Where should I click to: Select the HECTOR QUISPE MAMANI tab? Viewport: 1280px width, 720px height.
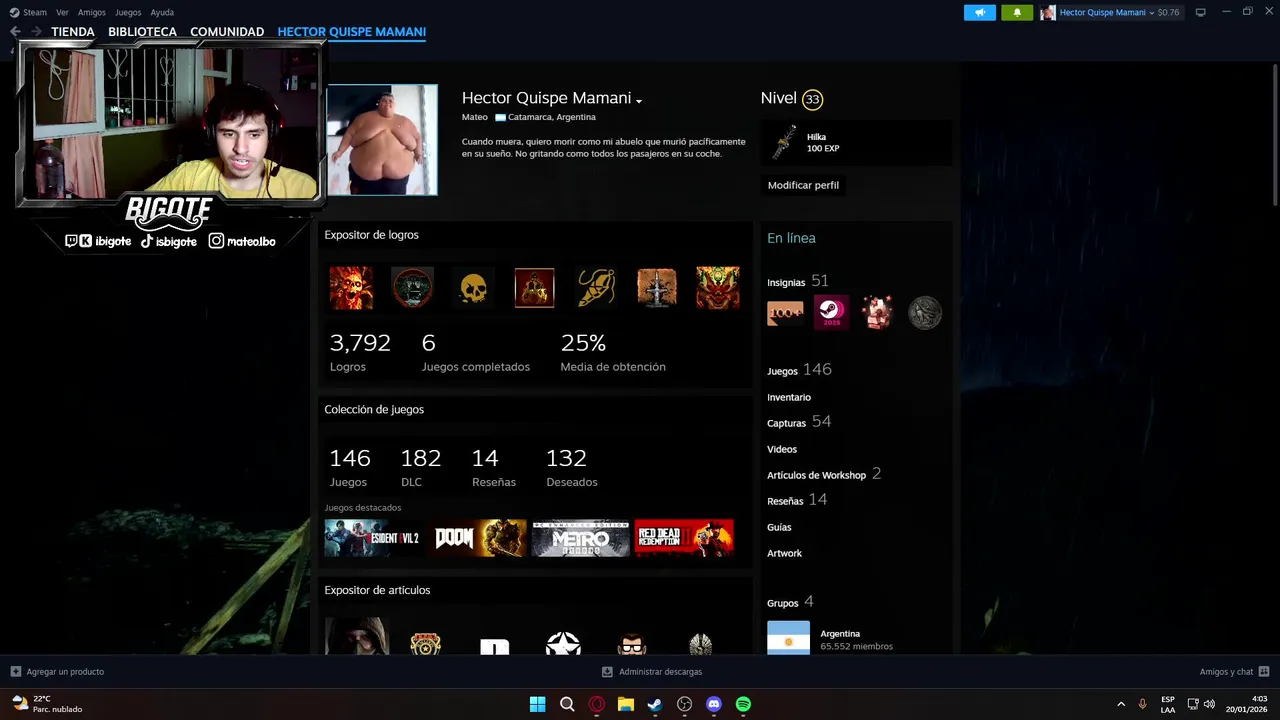[352, 32]
